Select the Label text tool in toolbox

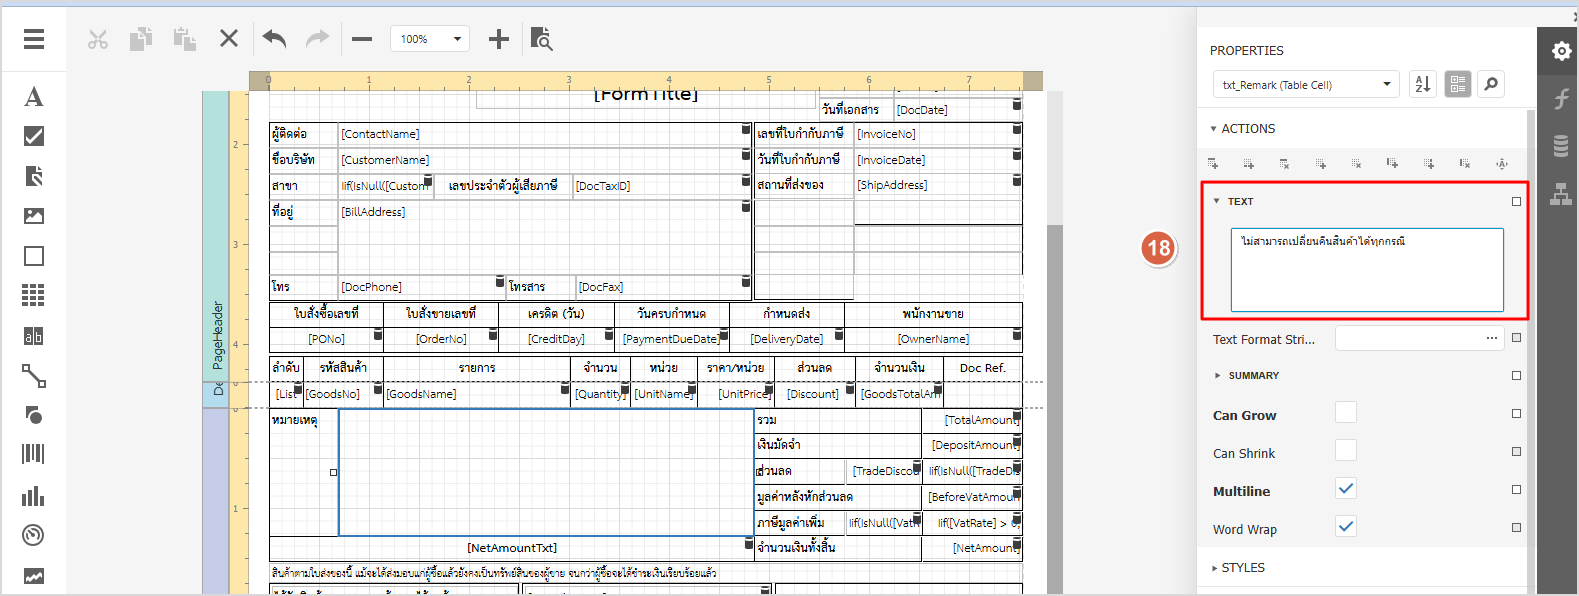pyautogui.click(x=34, y=97)
